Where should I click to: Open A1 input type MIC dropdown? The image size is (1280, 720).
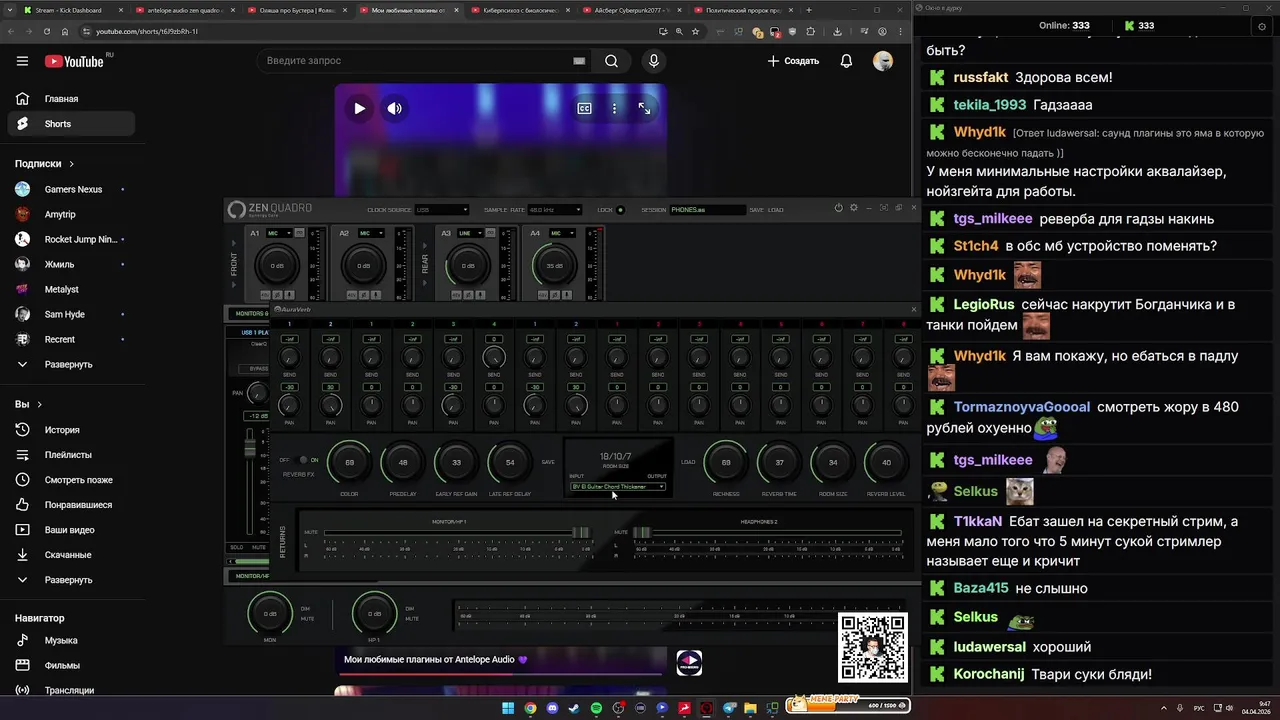[x=279, y=233]
